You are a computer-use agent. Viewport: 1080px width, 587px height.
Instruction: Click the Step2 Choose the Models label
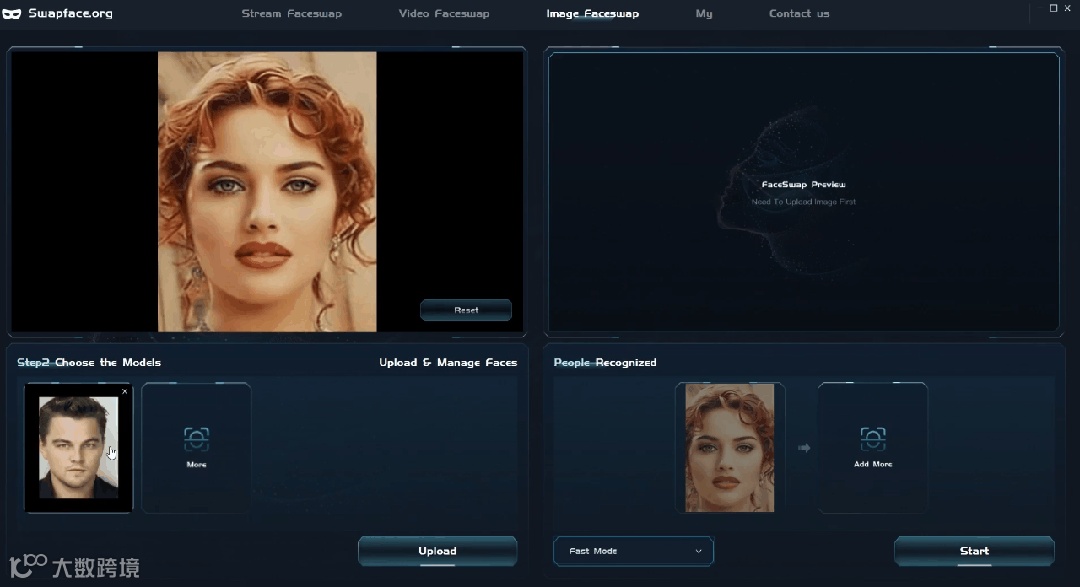click(x=89, y=362)
